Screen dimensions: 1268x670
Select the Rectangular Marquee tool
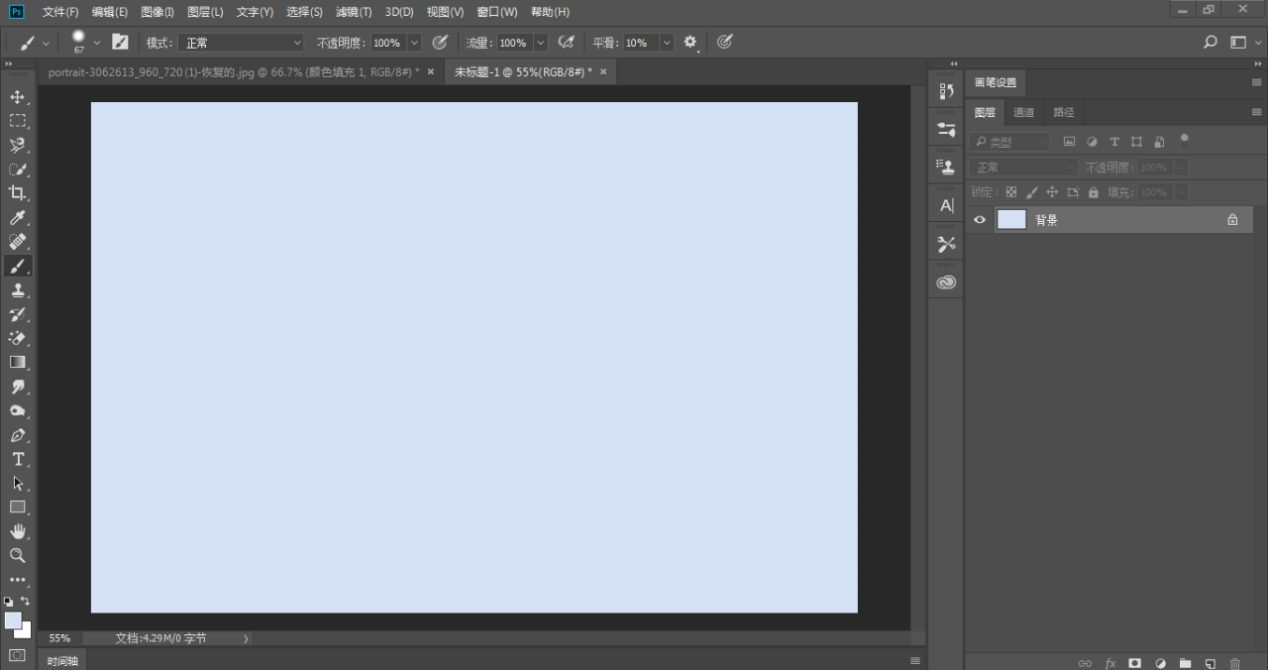[17, 121]
